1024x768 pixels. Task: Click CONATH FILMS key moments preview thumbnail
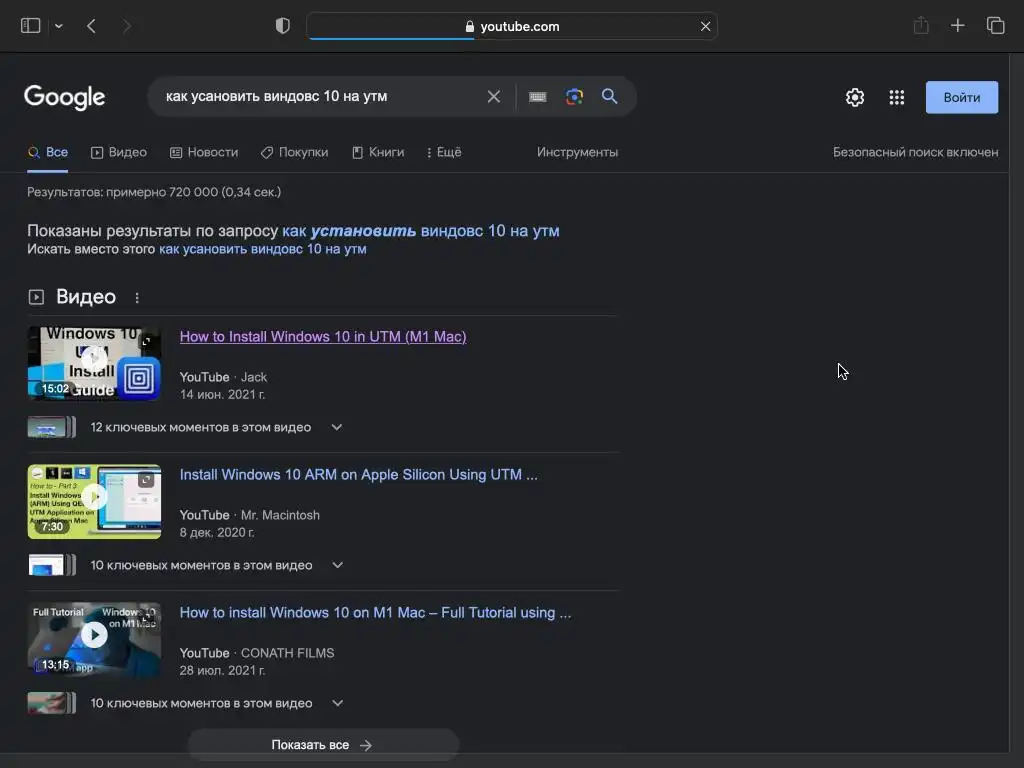52,703
